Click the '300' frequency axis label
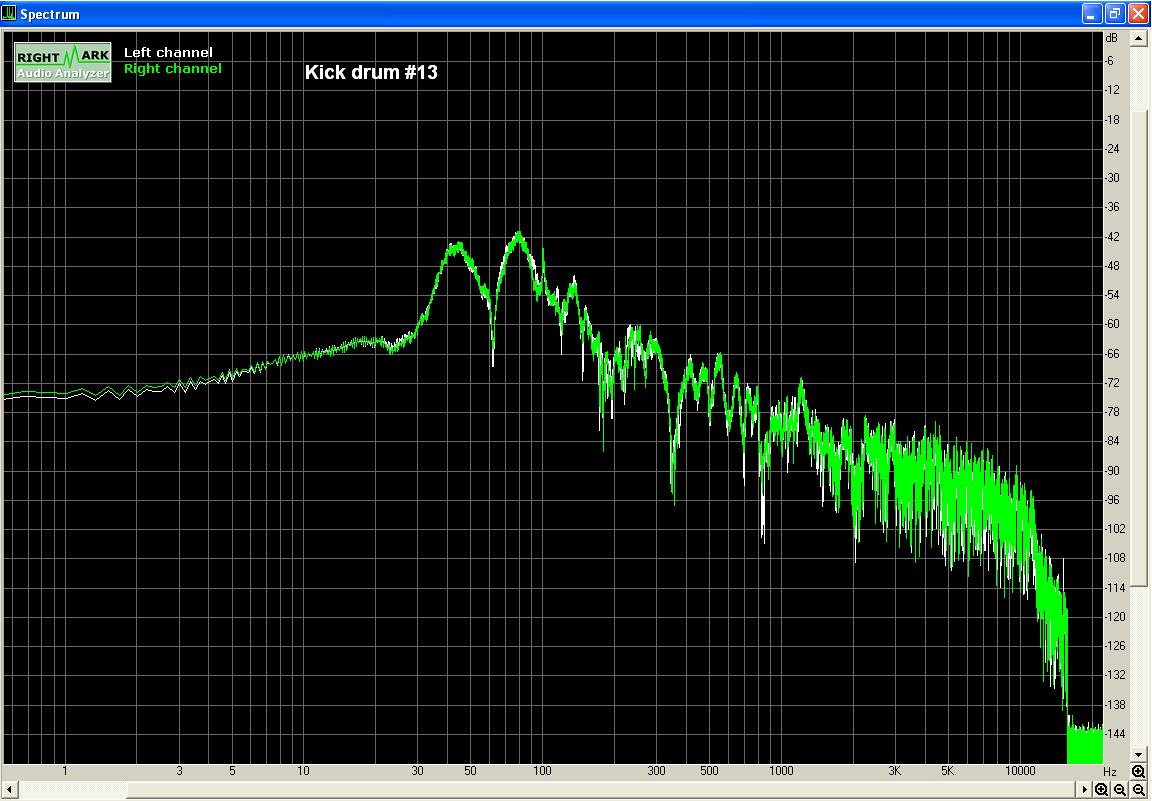 click(656, 771)
